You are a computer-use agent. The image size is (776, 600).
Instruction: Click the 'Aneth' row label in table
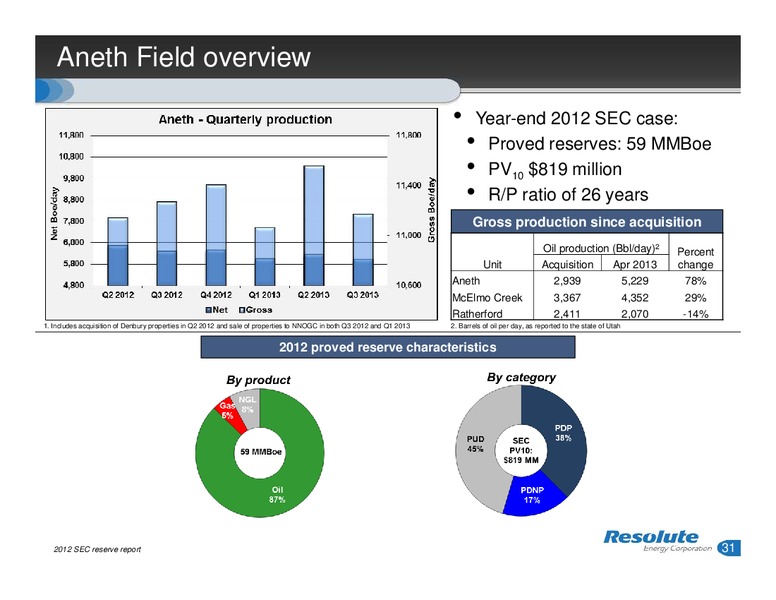[x=466, y=281]
